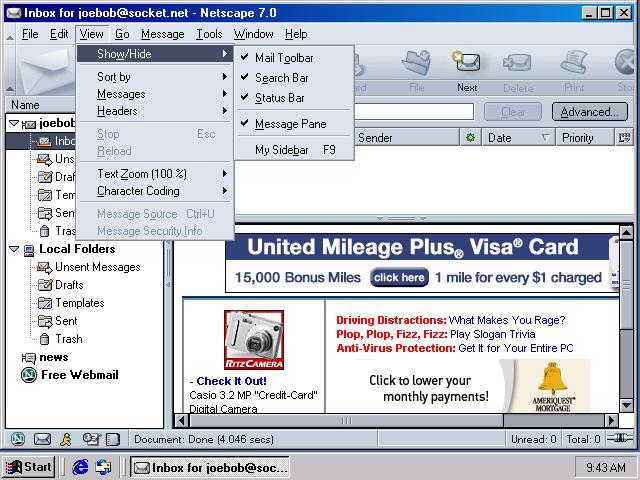
Task: Select Unsent Messages under Local Folders
Action: [x=98, y=267]
